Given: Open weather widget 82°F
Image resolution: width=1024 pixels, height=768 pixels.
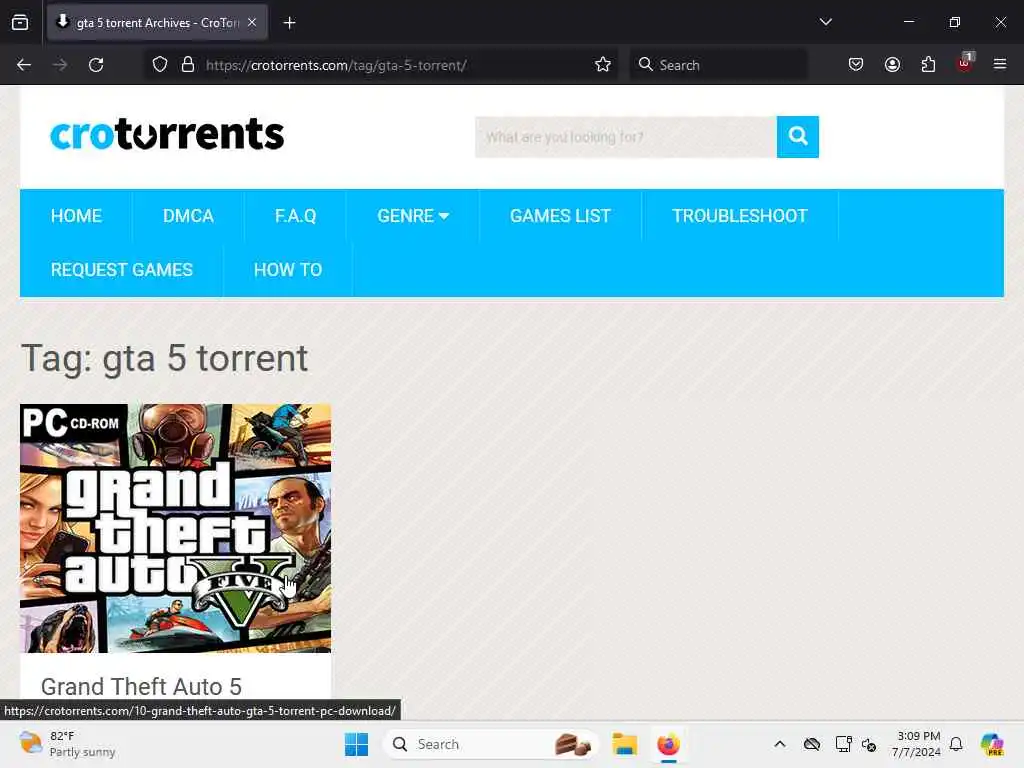Looking at the screenshot, I should click(x=67, y=744).
